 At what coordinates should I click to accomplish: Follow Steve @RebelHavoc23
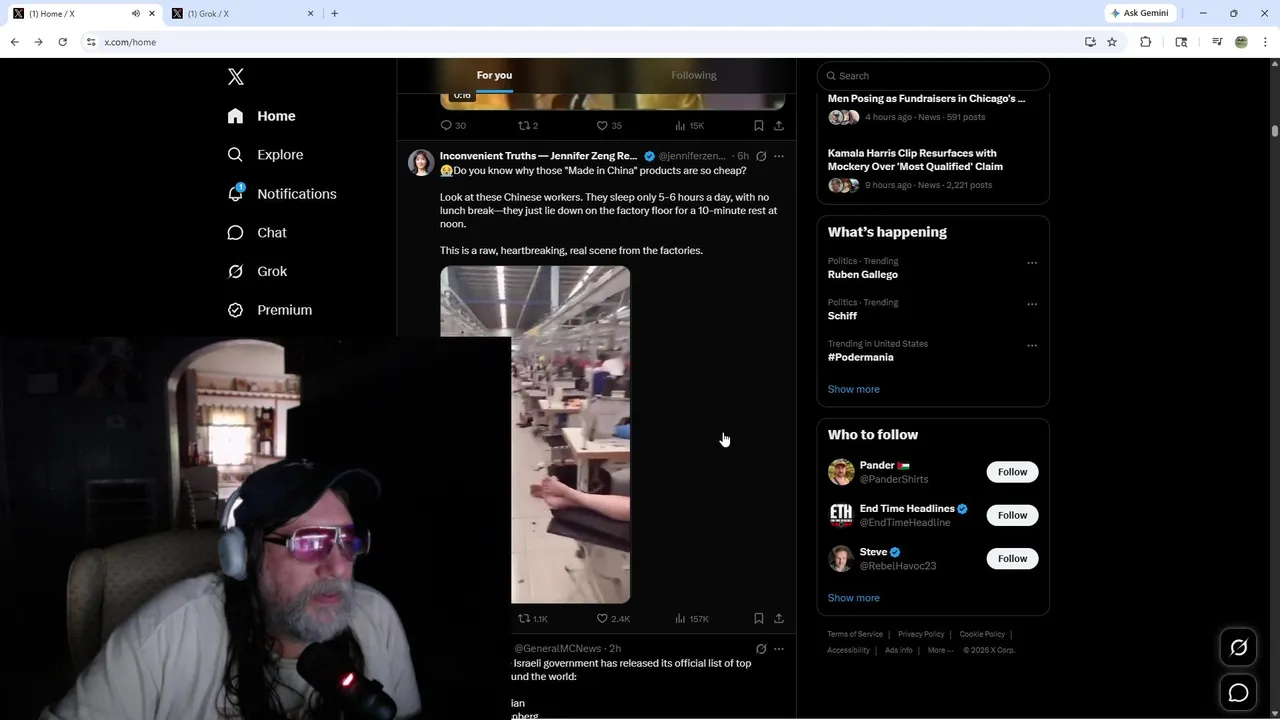click(1012, 558)
